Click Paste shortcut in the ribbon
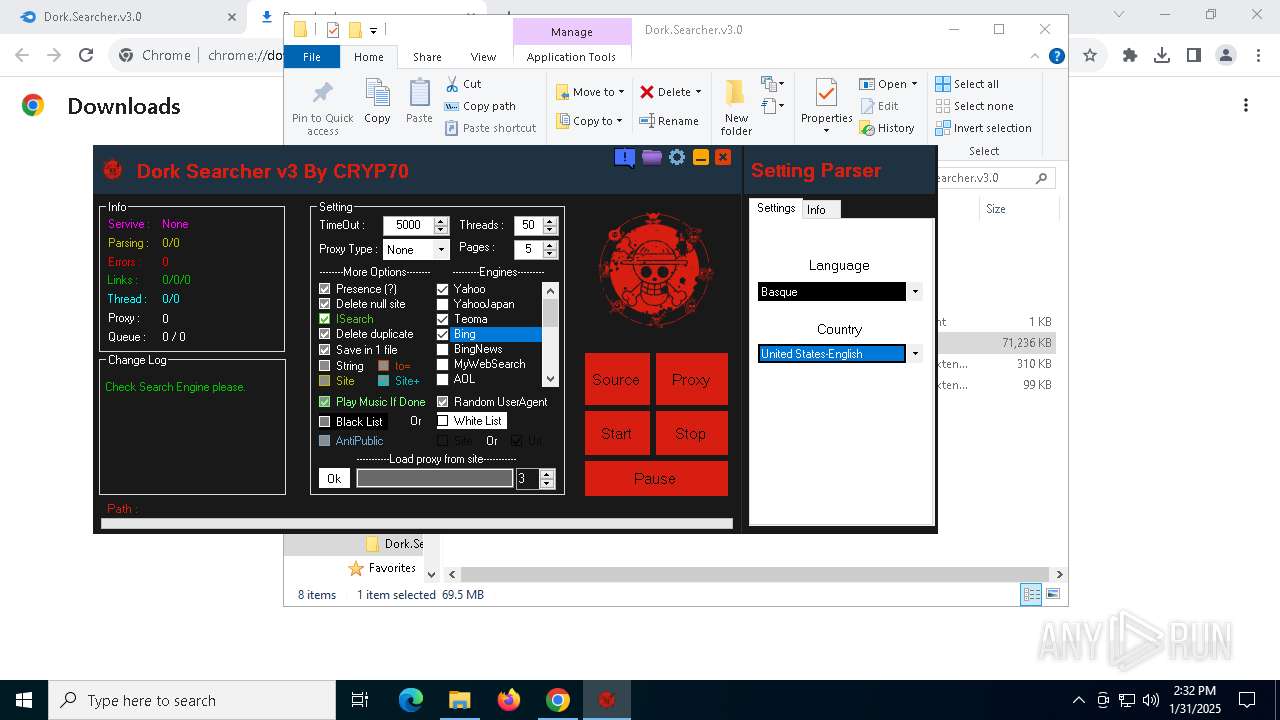 coord(490,128)
